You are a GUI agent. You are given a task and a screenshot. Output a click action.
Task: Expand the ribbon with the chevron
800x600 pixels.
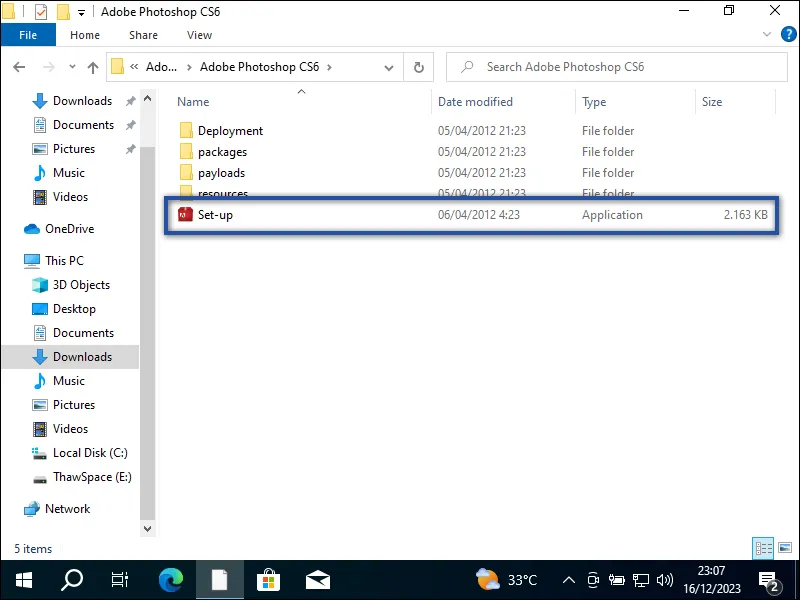coord(765,35)
